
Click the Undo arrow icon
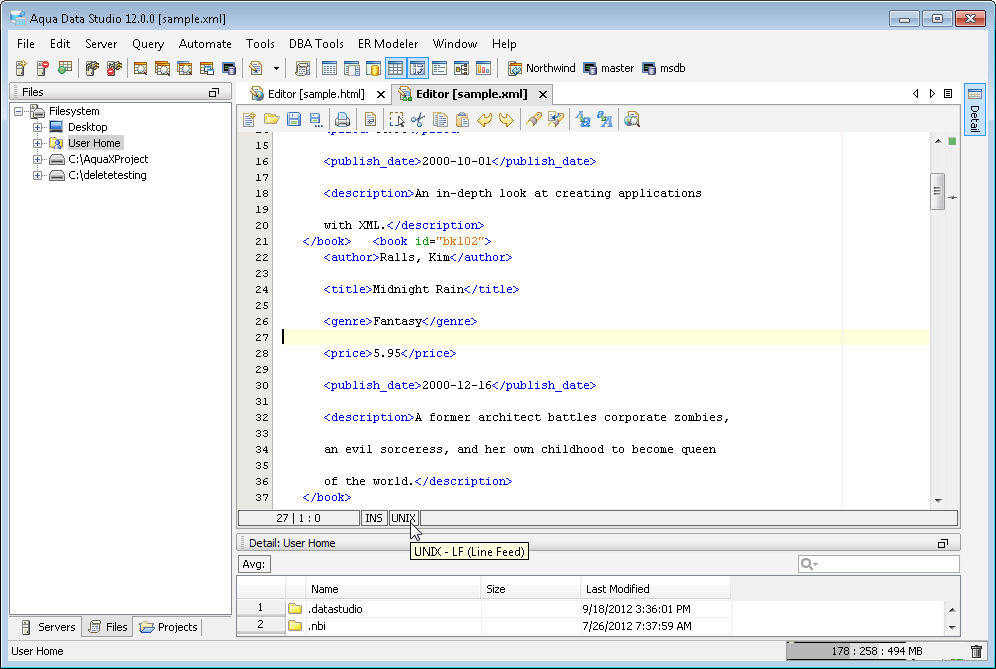click(x=485, y=120)
